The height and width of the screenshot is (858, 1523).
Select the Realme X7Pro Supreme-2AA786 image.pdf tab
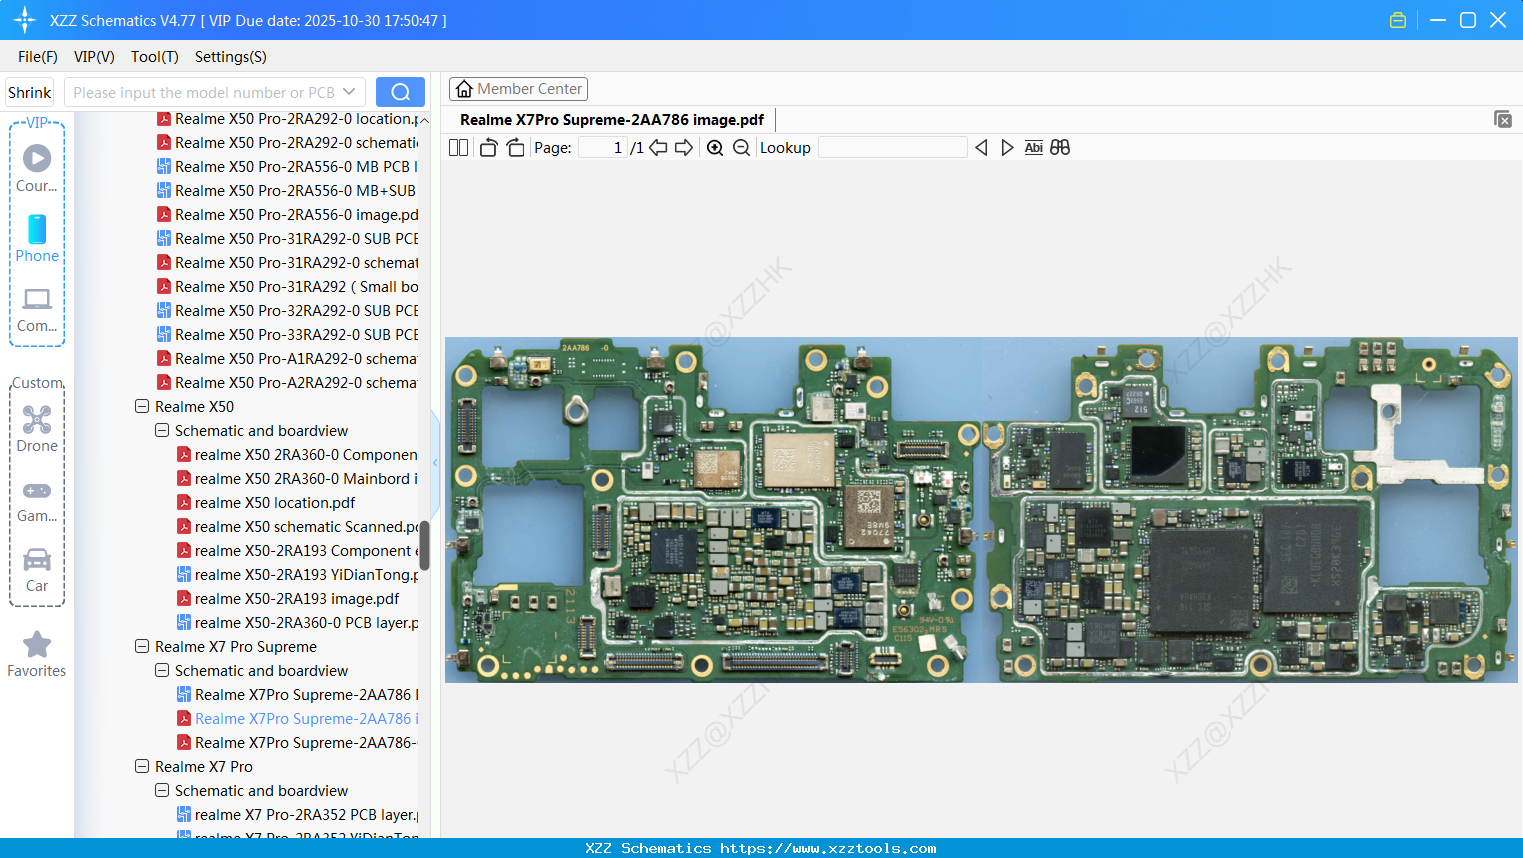pyautogui.click(x=612, y=120)
